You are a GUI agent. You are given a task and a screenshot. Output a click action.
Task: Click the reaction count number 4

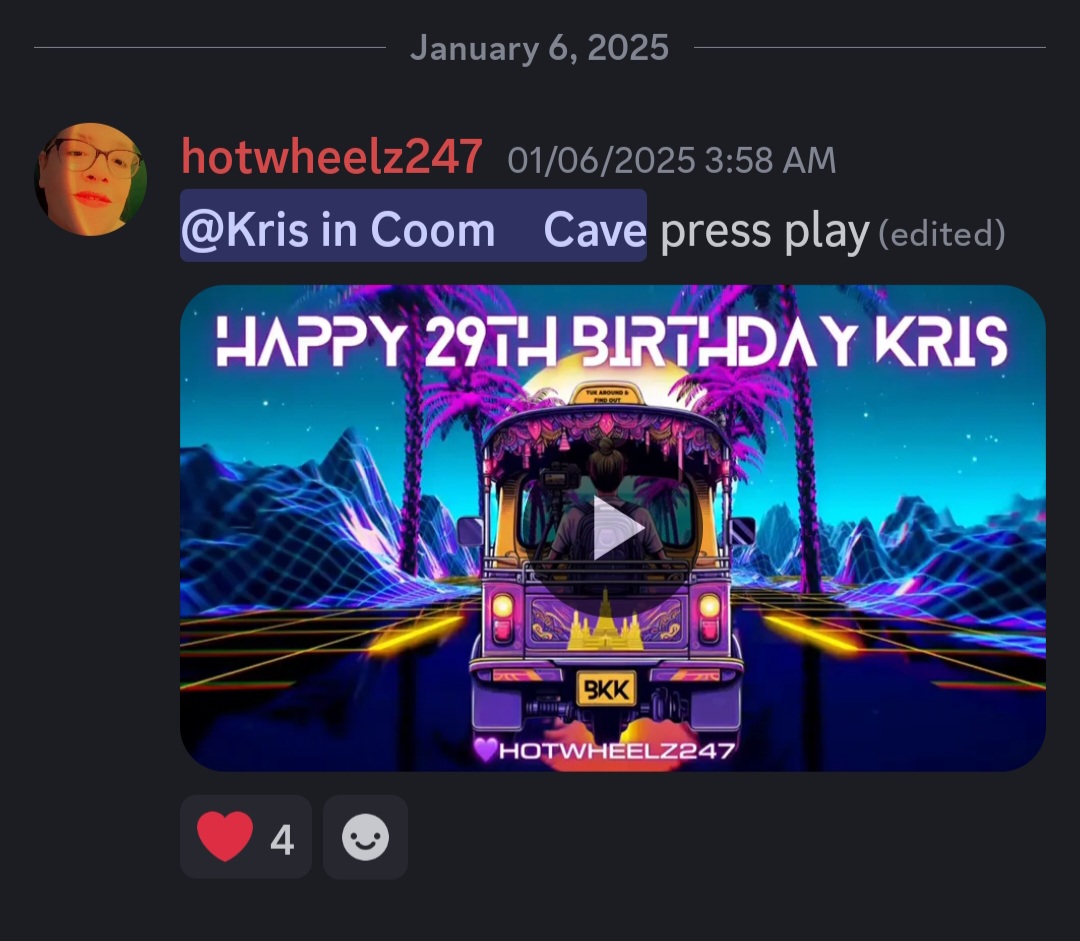coord(282,839)
